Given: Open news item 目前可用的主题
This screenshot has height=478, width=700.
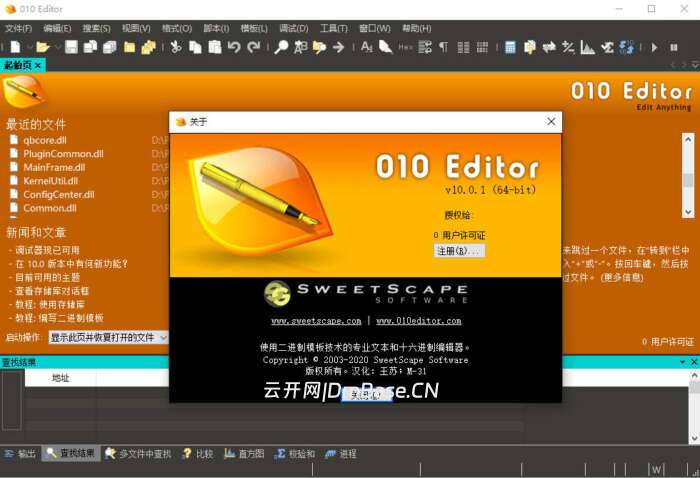Looking at the screenshot, I should point(47,278).
